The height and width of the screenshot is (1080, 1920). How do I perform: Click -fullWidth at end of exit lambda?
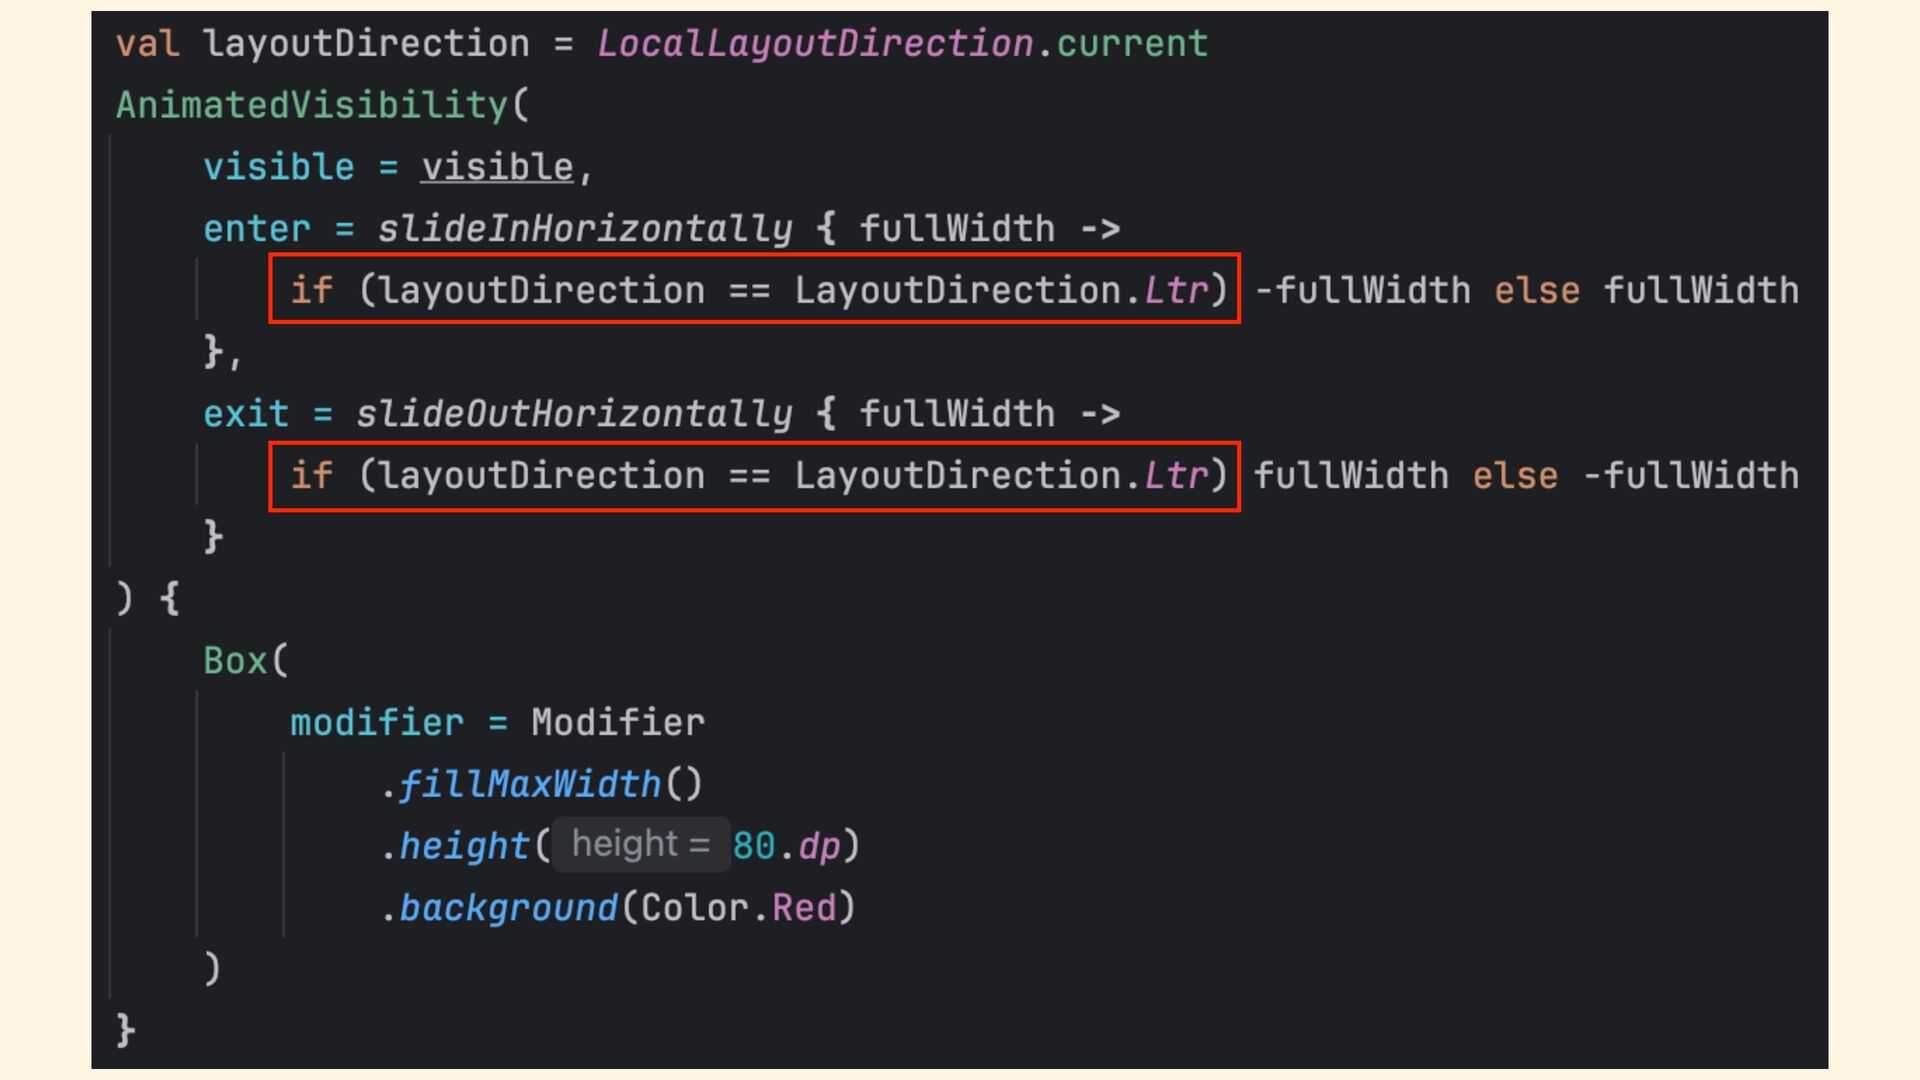pyautogui.click(x=1691, y=476)
